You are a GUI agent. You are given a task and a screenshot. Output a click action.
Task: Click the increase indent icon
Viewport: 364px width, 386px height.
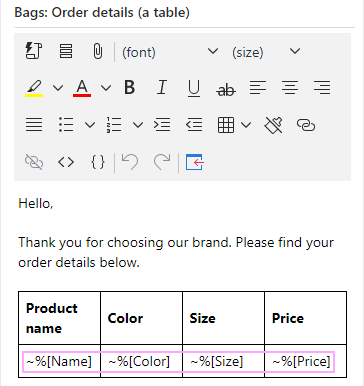[162, 125]
